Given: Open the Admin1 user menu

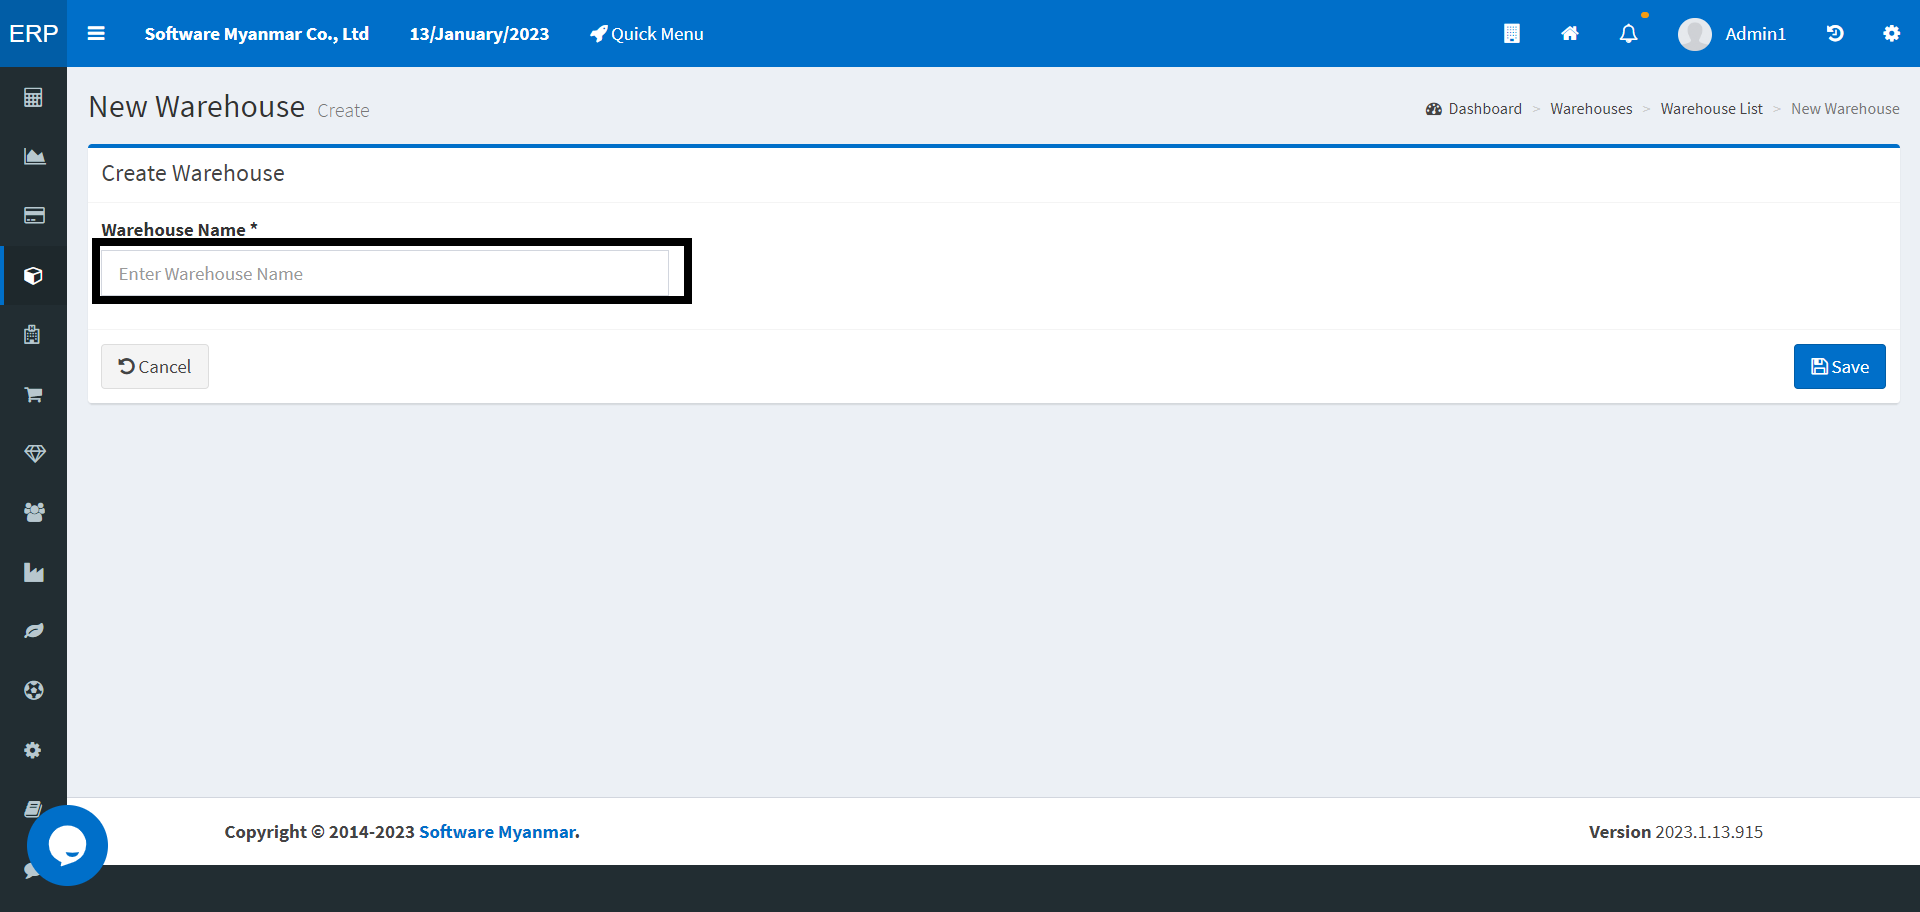Looking at the screenshot, I should pos(1732,34).
